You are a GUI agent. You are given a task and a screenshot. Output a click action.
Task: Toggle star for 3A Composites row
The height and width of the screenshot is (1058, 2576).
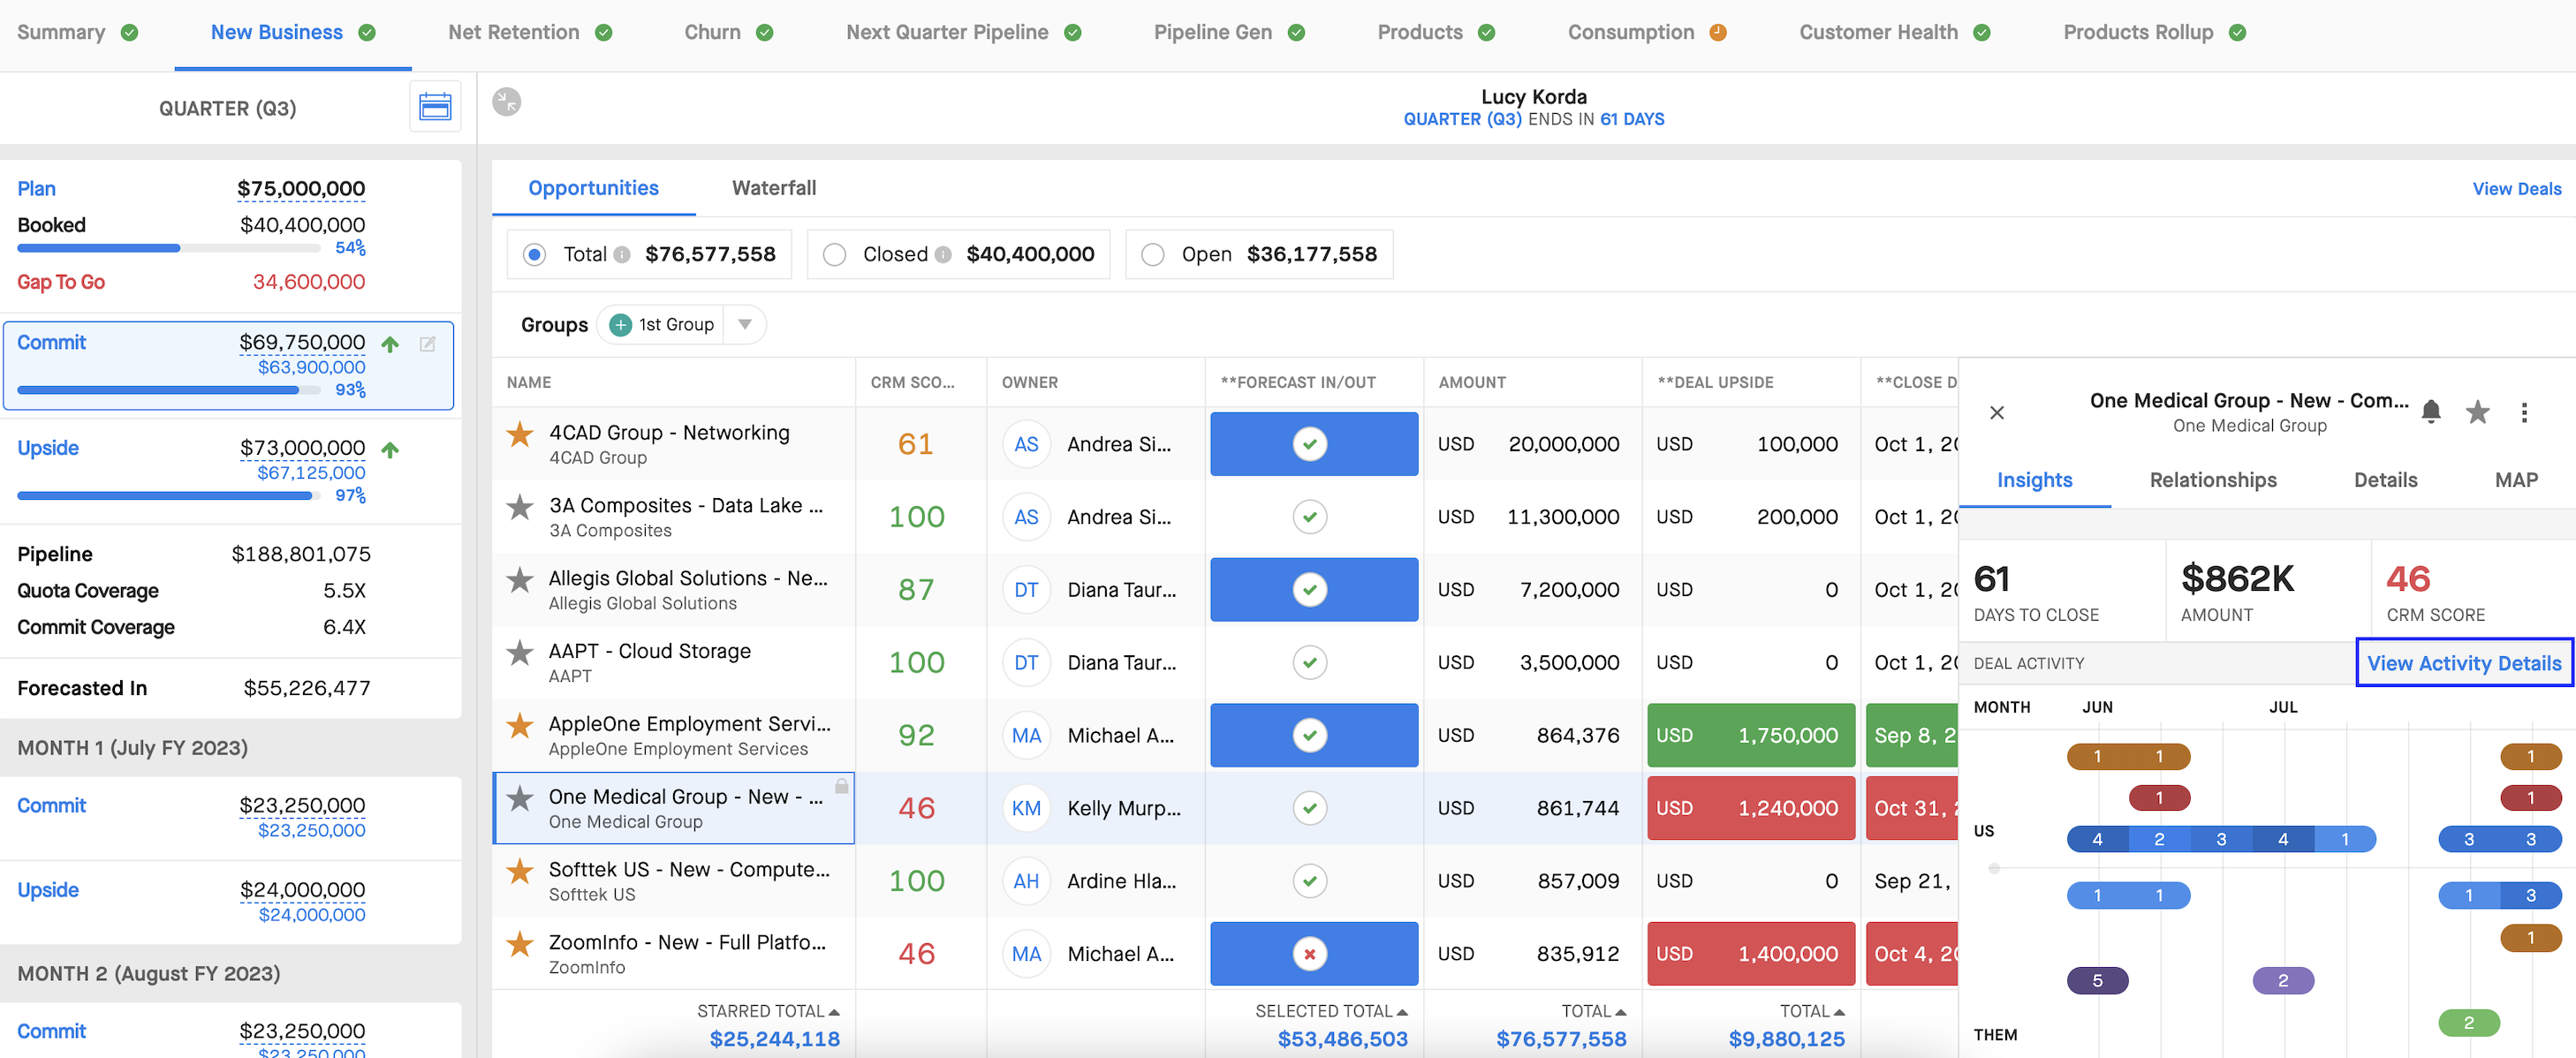click(520, 507)
